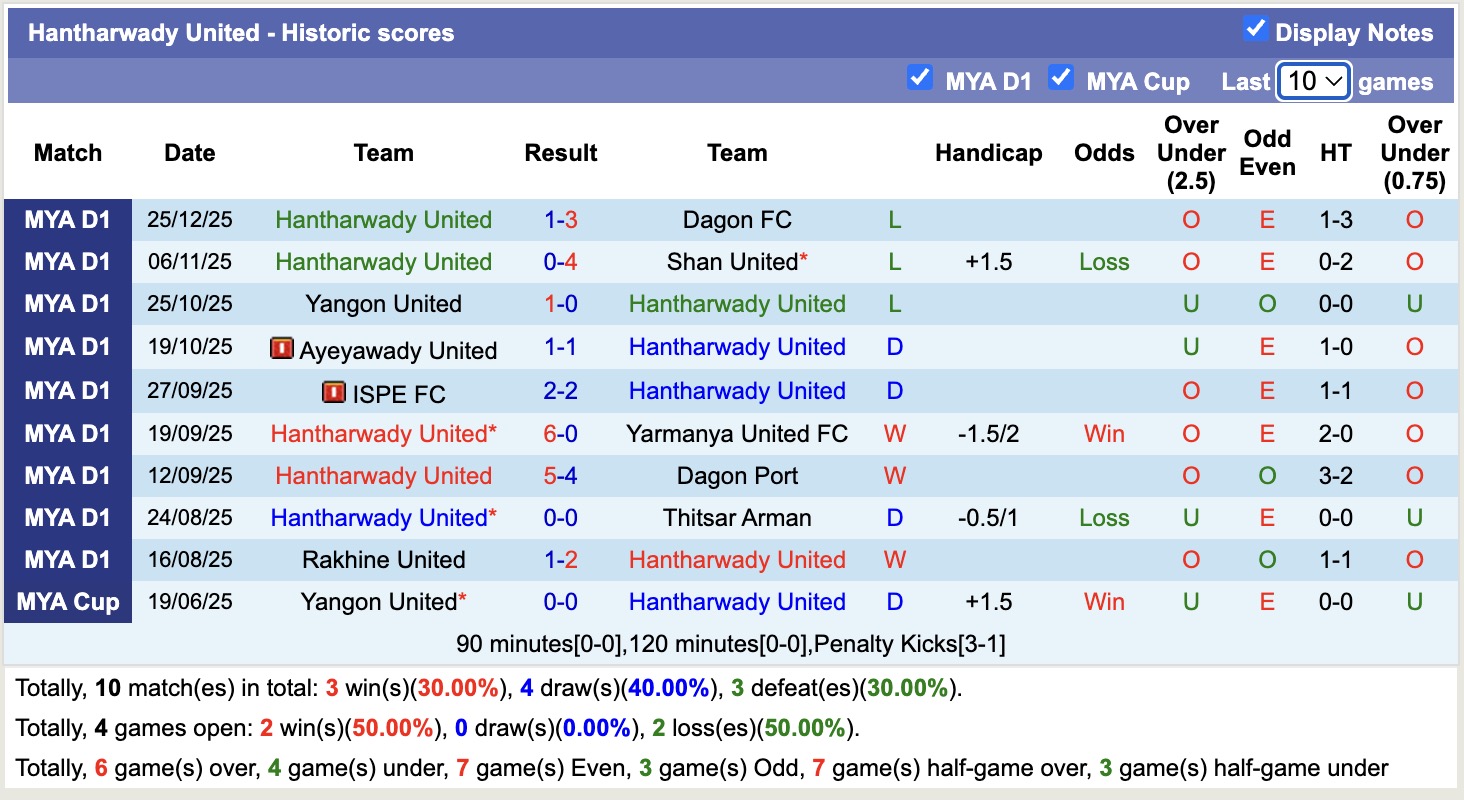Screen dimensions: 1464x800
Task: Open the Yangon United team link
Action: coord(383,304)
